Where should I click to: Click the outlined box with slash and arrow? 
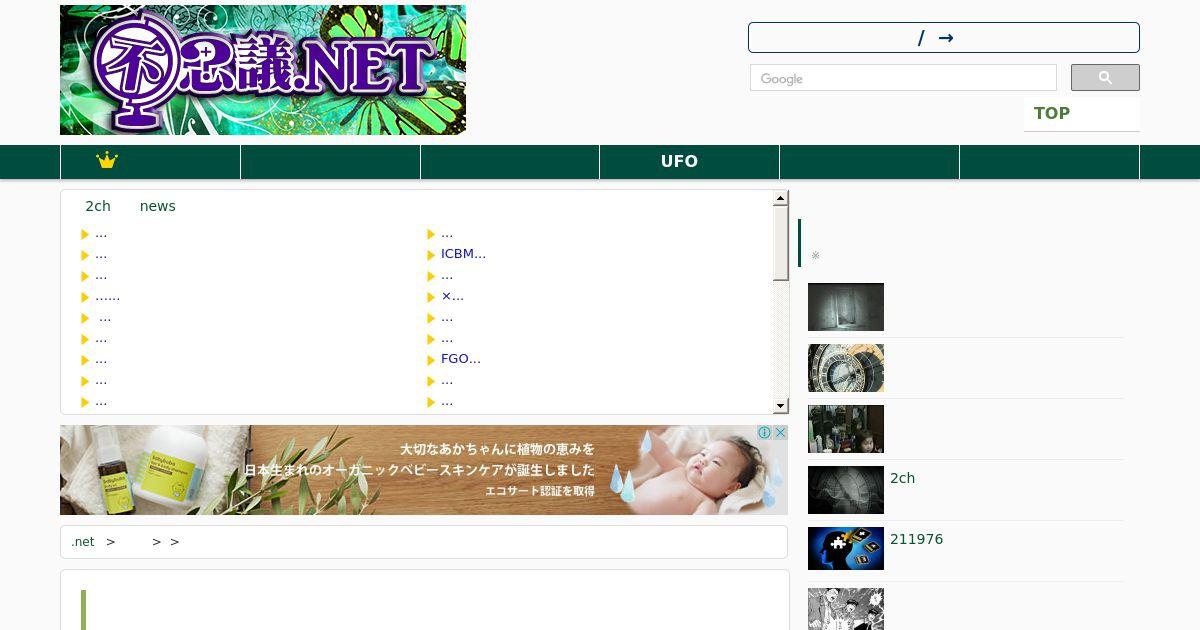(x=944, y=38)
